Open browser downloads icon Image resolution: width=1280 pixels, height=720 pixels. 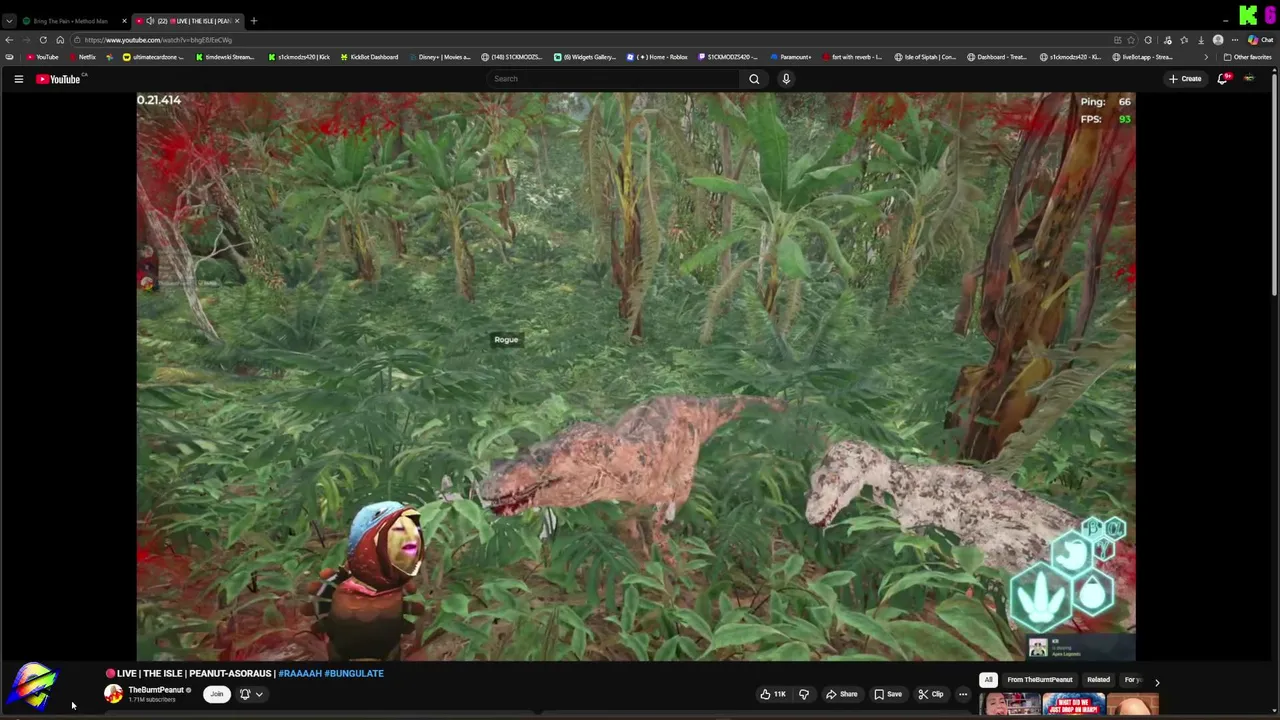click(x=1201, y=40)
